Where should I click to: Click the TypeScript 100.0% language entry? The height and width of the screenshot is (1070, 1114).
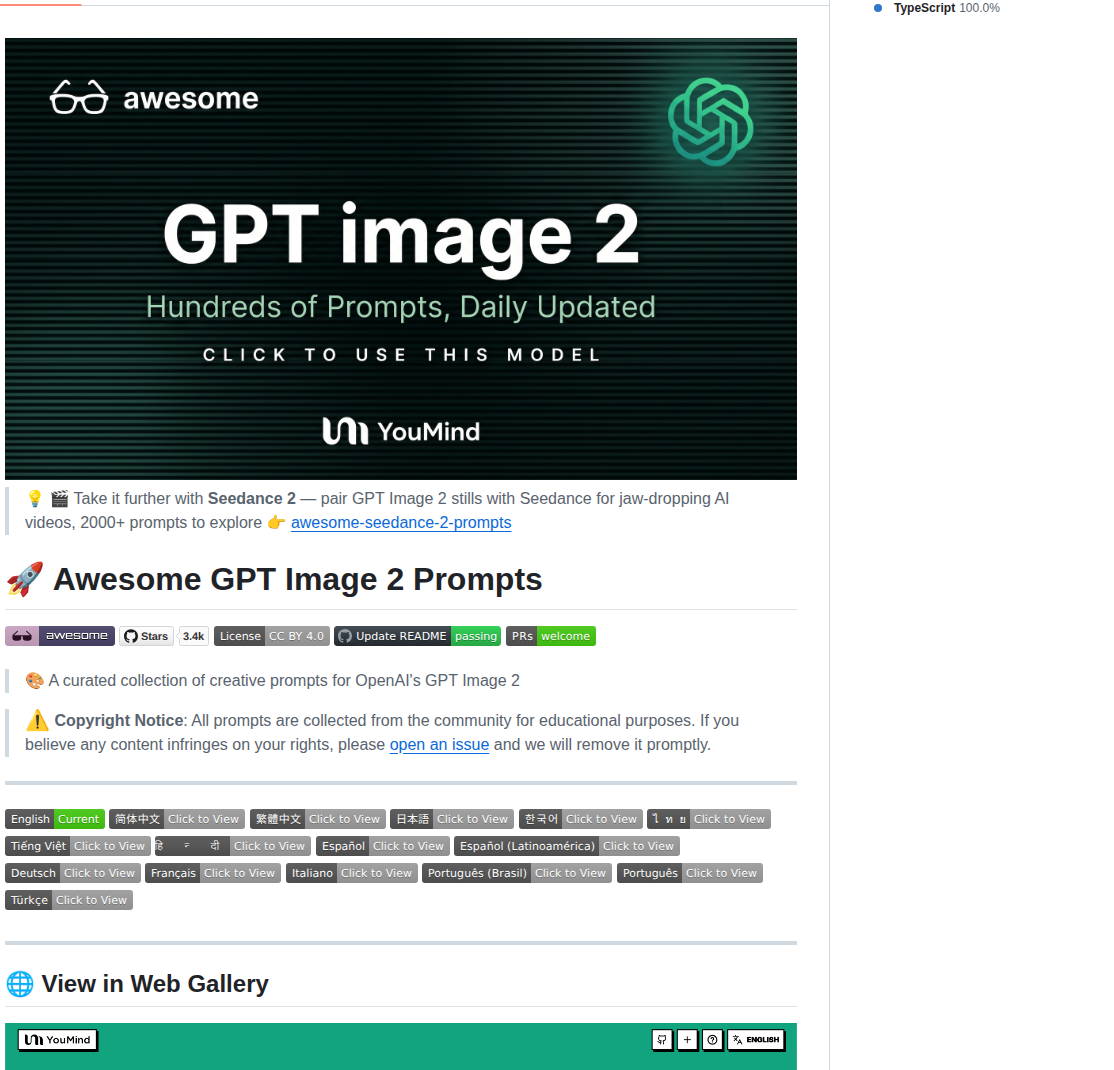[x=936, y=8]
